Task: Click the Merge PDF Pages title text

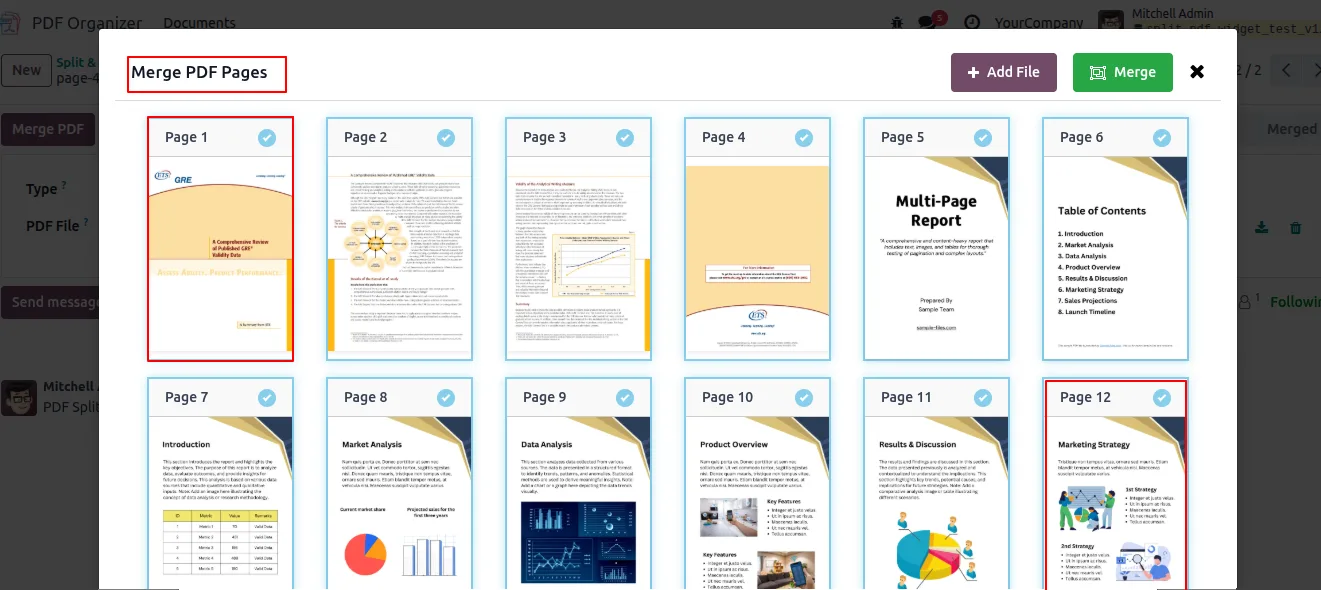Action: click(199, 72)
